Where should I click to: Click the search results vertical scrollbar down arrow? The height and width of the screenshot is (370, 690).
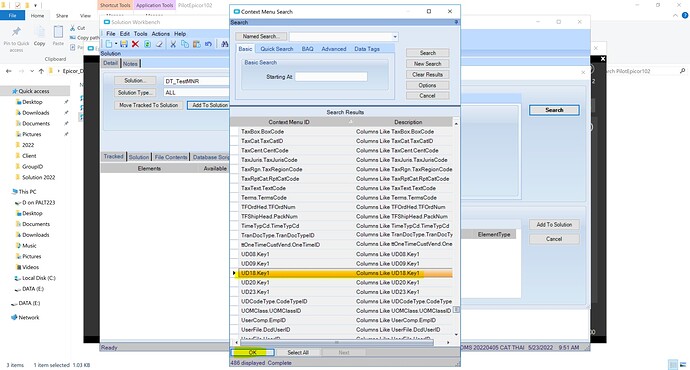[456, 335]
